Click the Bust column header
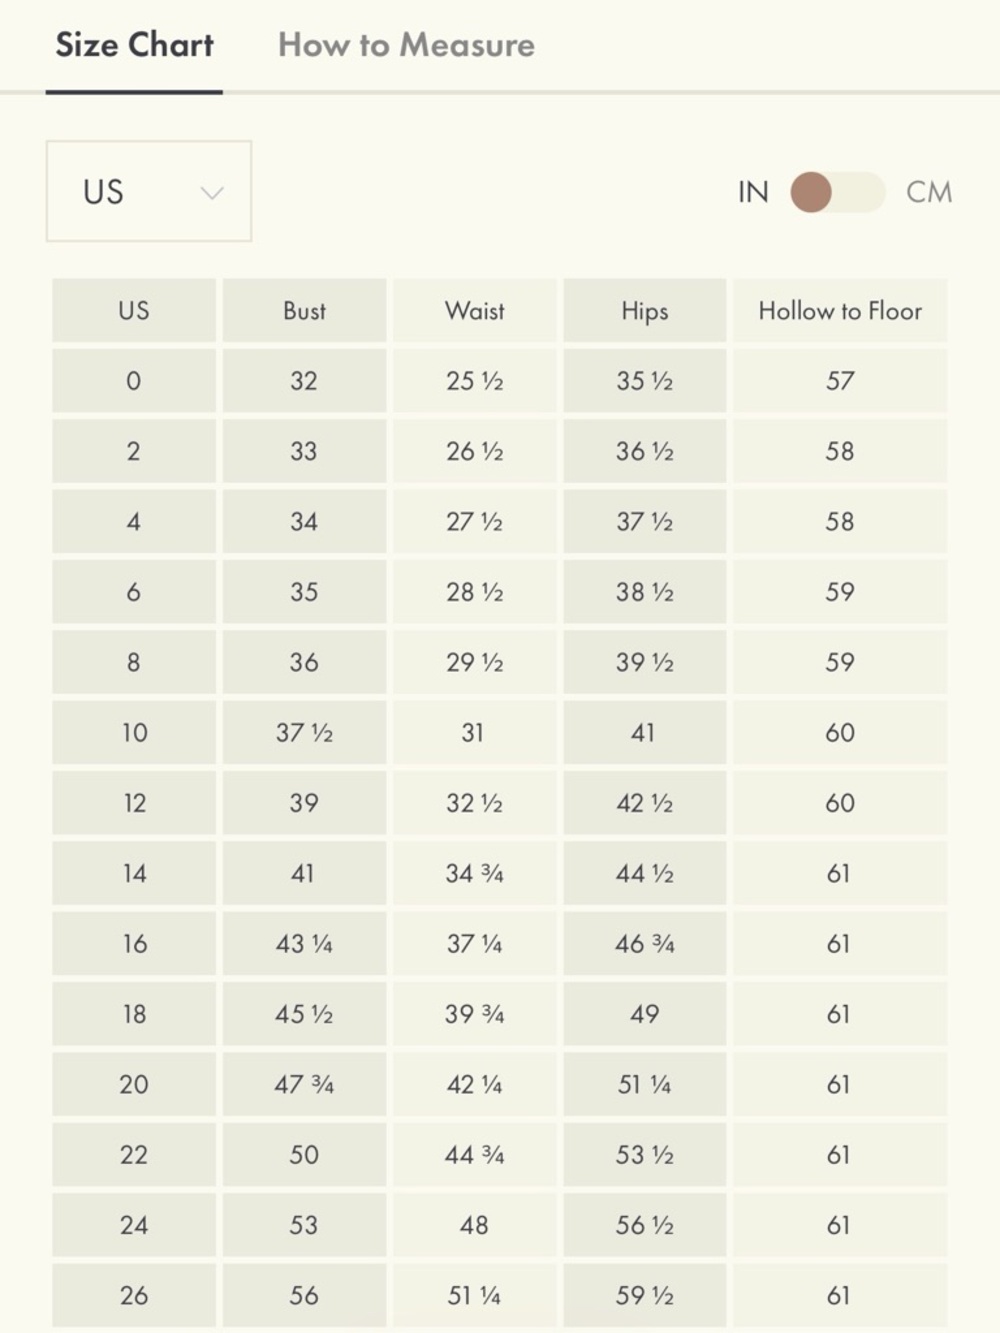 coord(304,311)
